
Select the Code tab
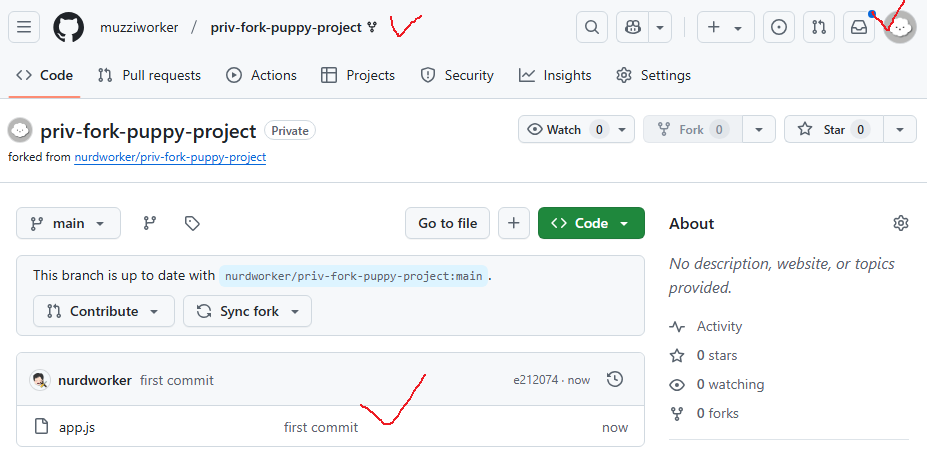[44, 75]
